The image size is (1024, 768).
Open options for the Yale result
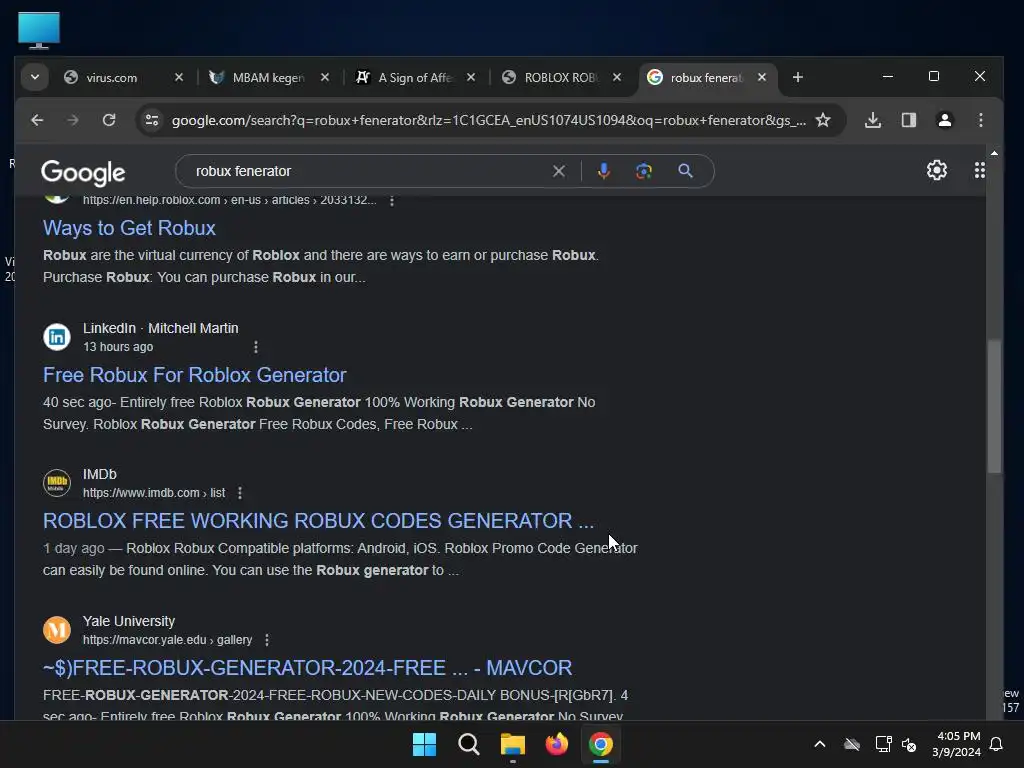click(x=267, y=640)
